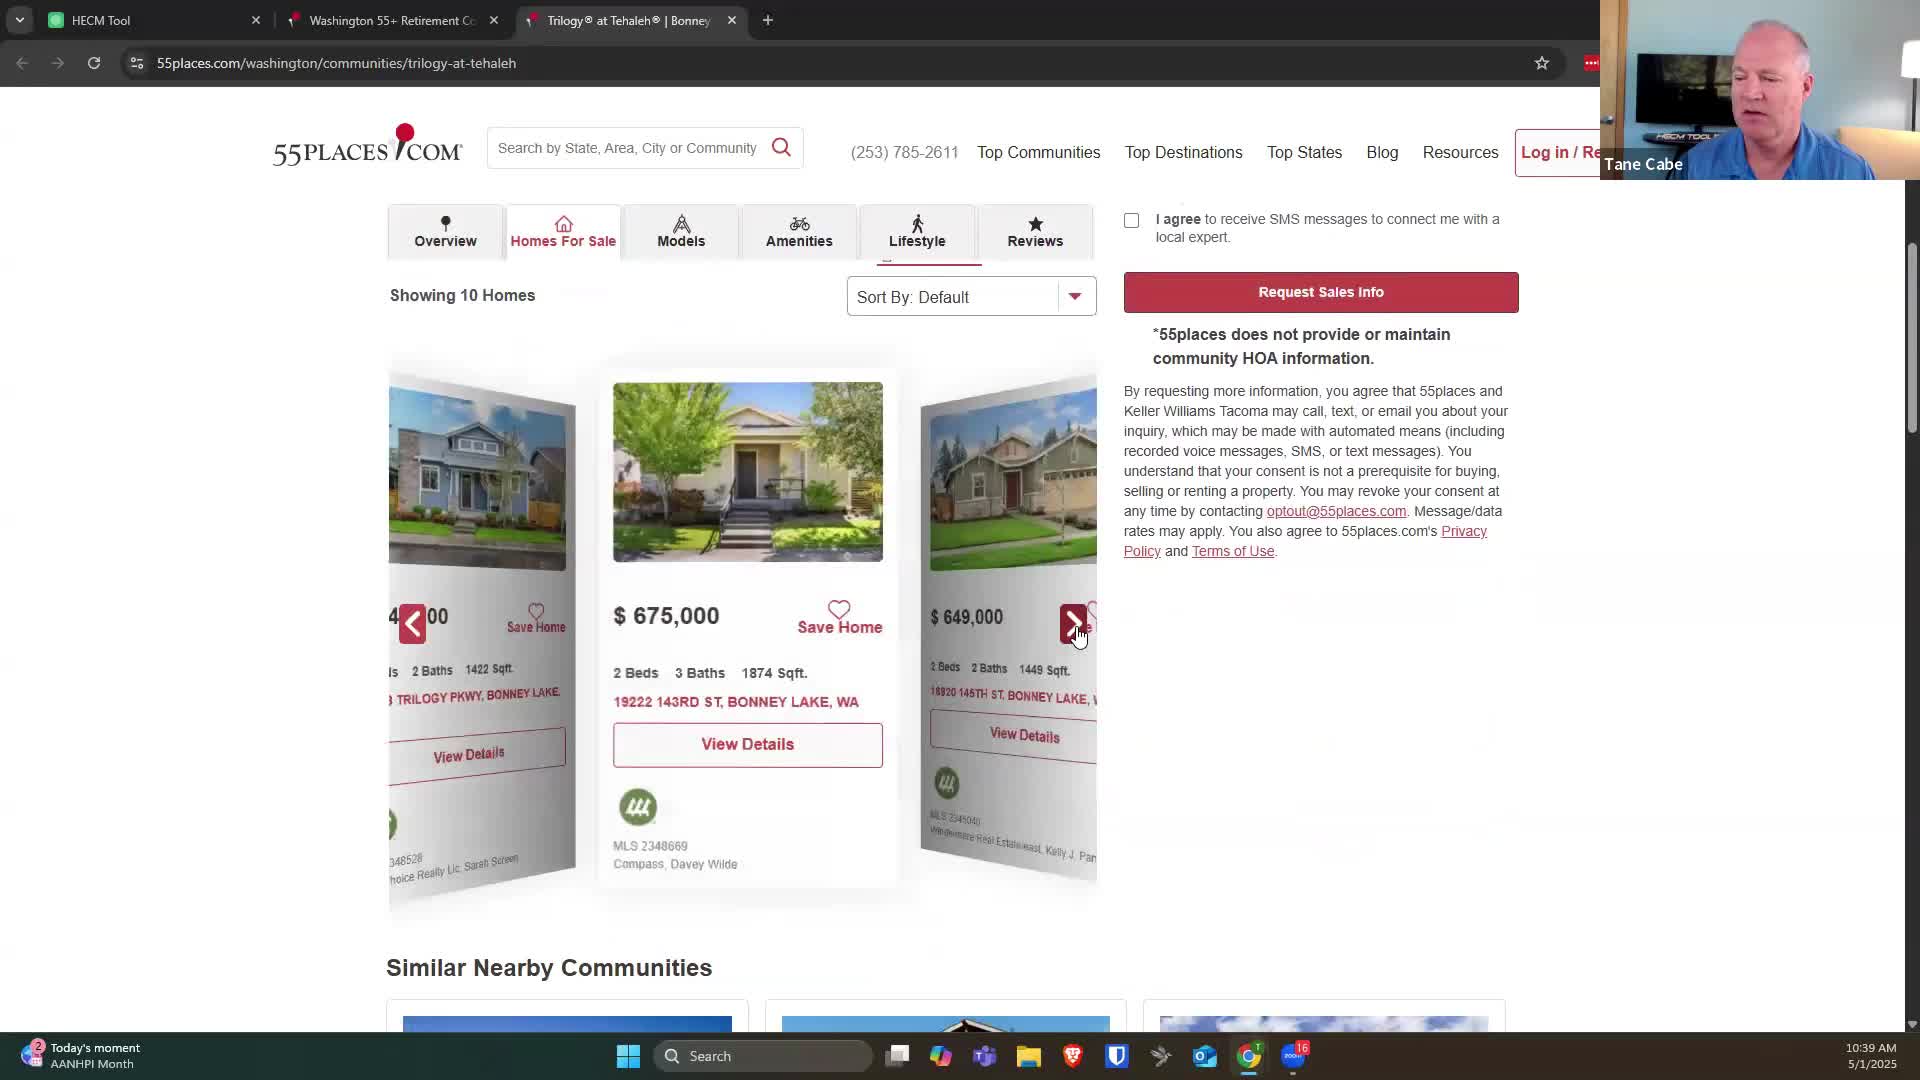Screen dimensions: 1920x1080
Task: Open Task View icon in taskbar
Action: pos(897,1056)
